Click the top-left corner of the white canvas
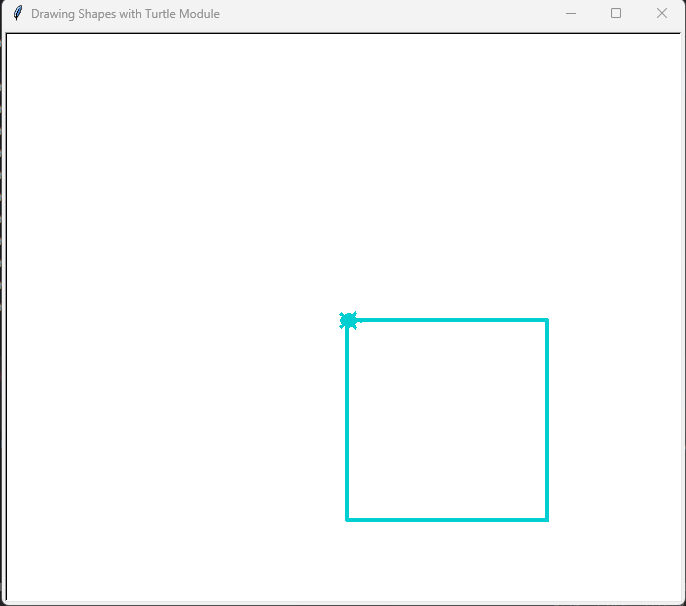Viewport: 686px width, 606px height. click(x=10, y=38)
